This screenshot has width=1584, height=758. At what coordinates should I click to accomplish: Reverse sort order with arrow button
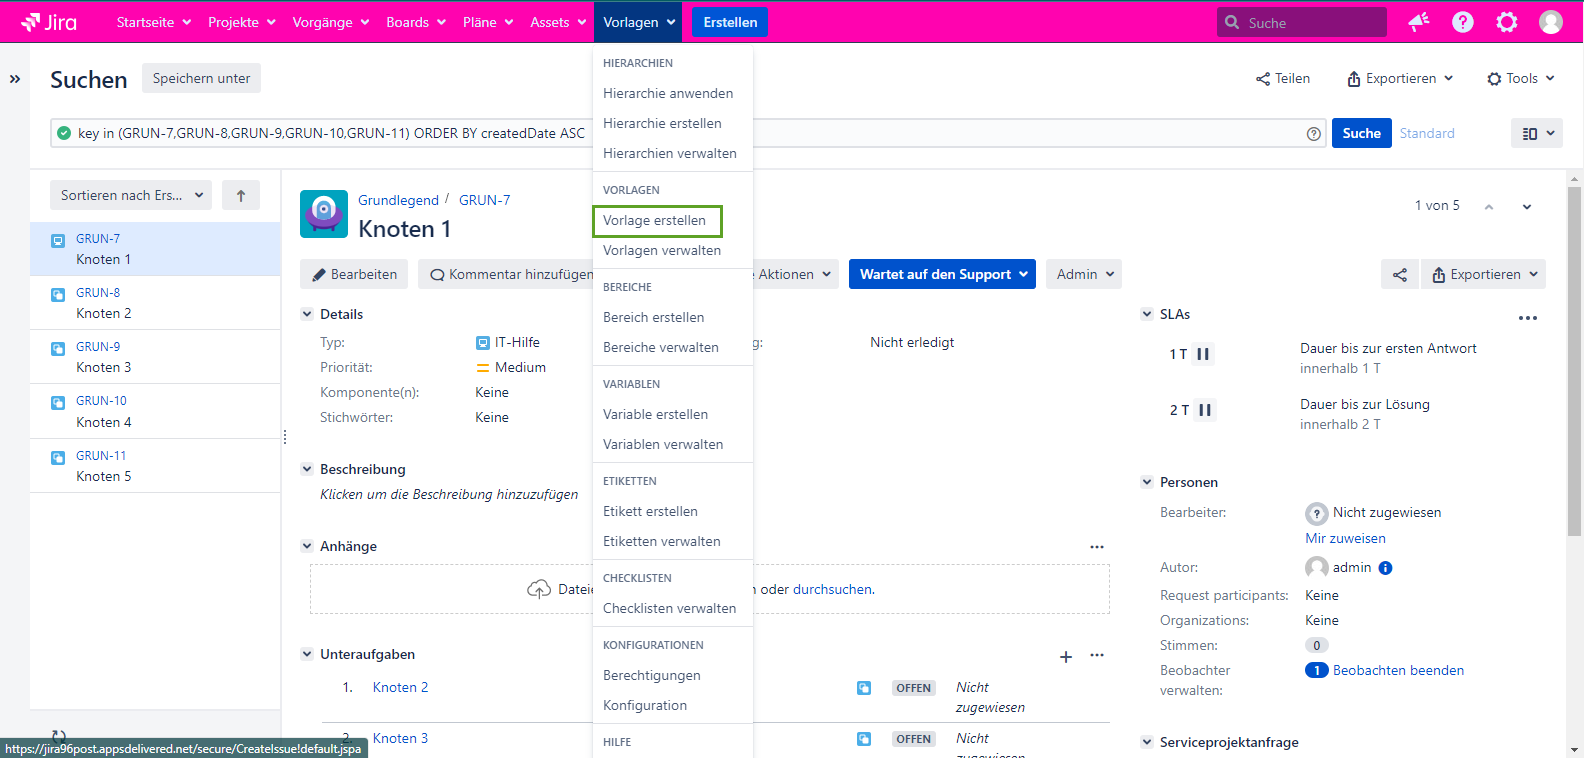click(241, 196)
